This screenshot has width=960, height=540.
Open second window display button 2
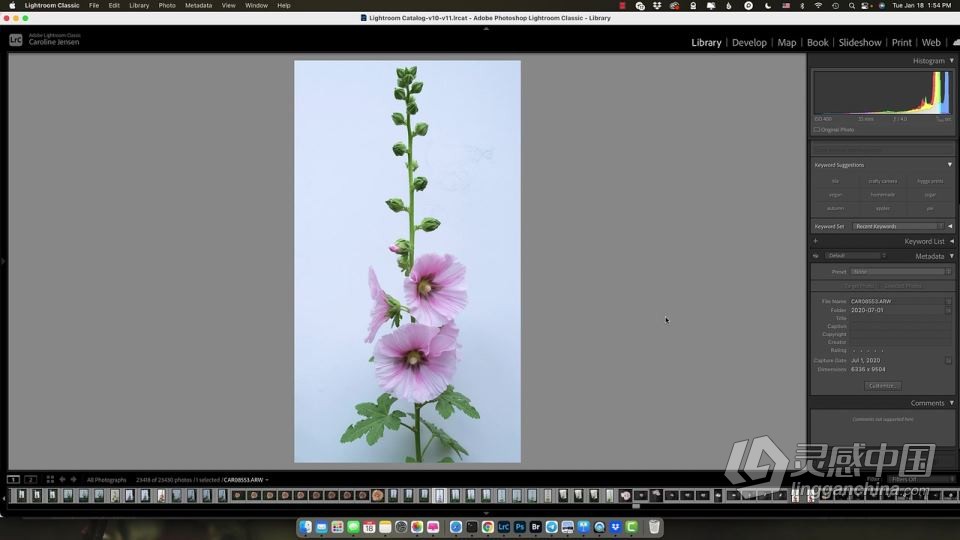point(30,479)
